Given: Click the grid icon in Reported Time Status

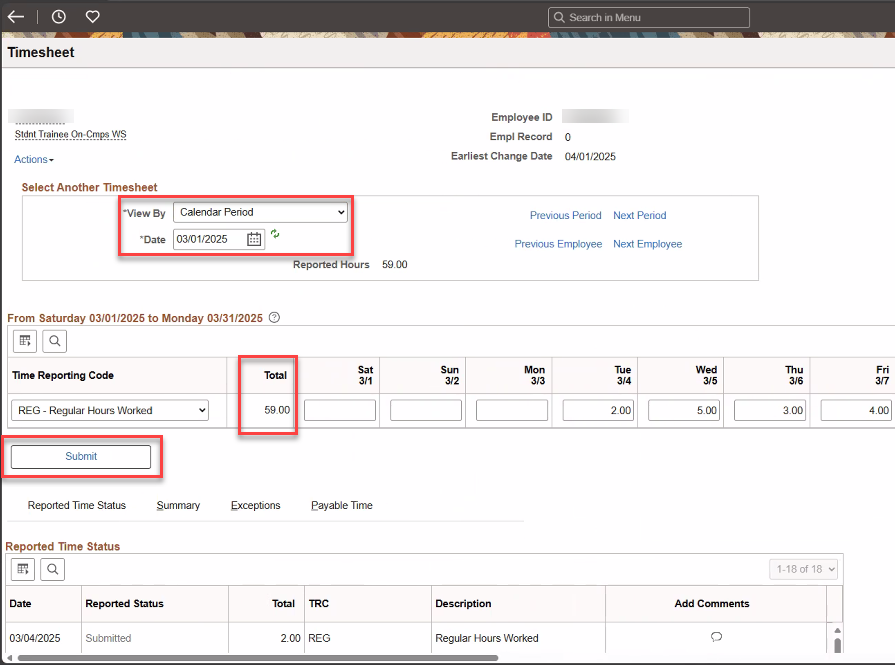Looking at the screenshot, I should point(22,569).
